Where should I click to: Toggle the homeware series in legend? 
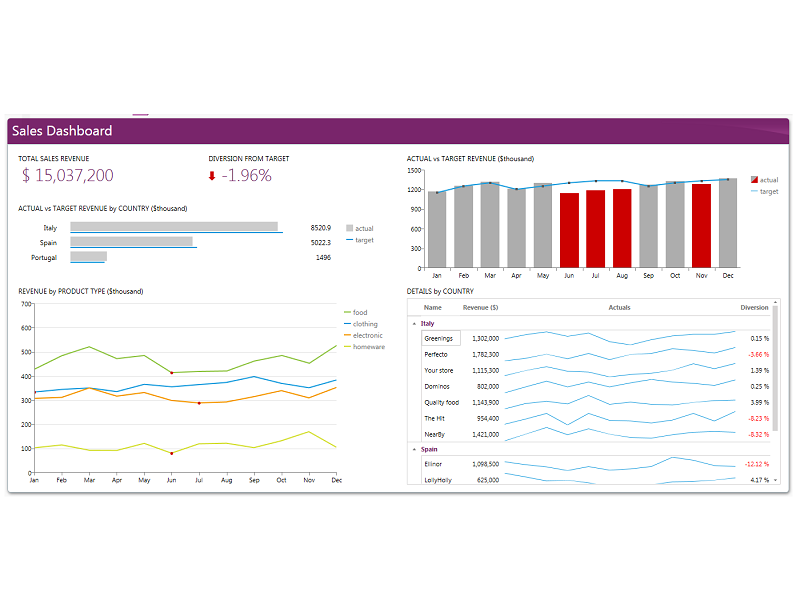coord(367,346)
